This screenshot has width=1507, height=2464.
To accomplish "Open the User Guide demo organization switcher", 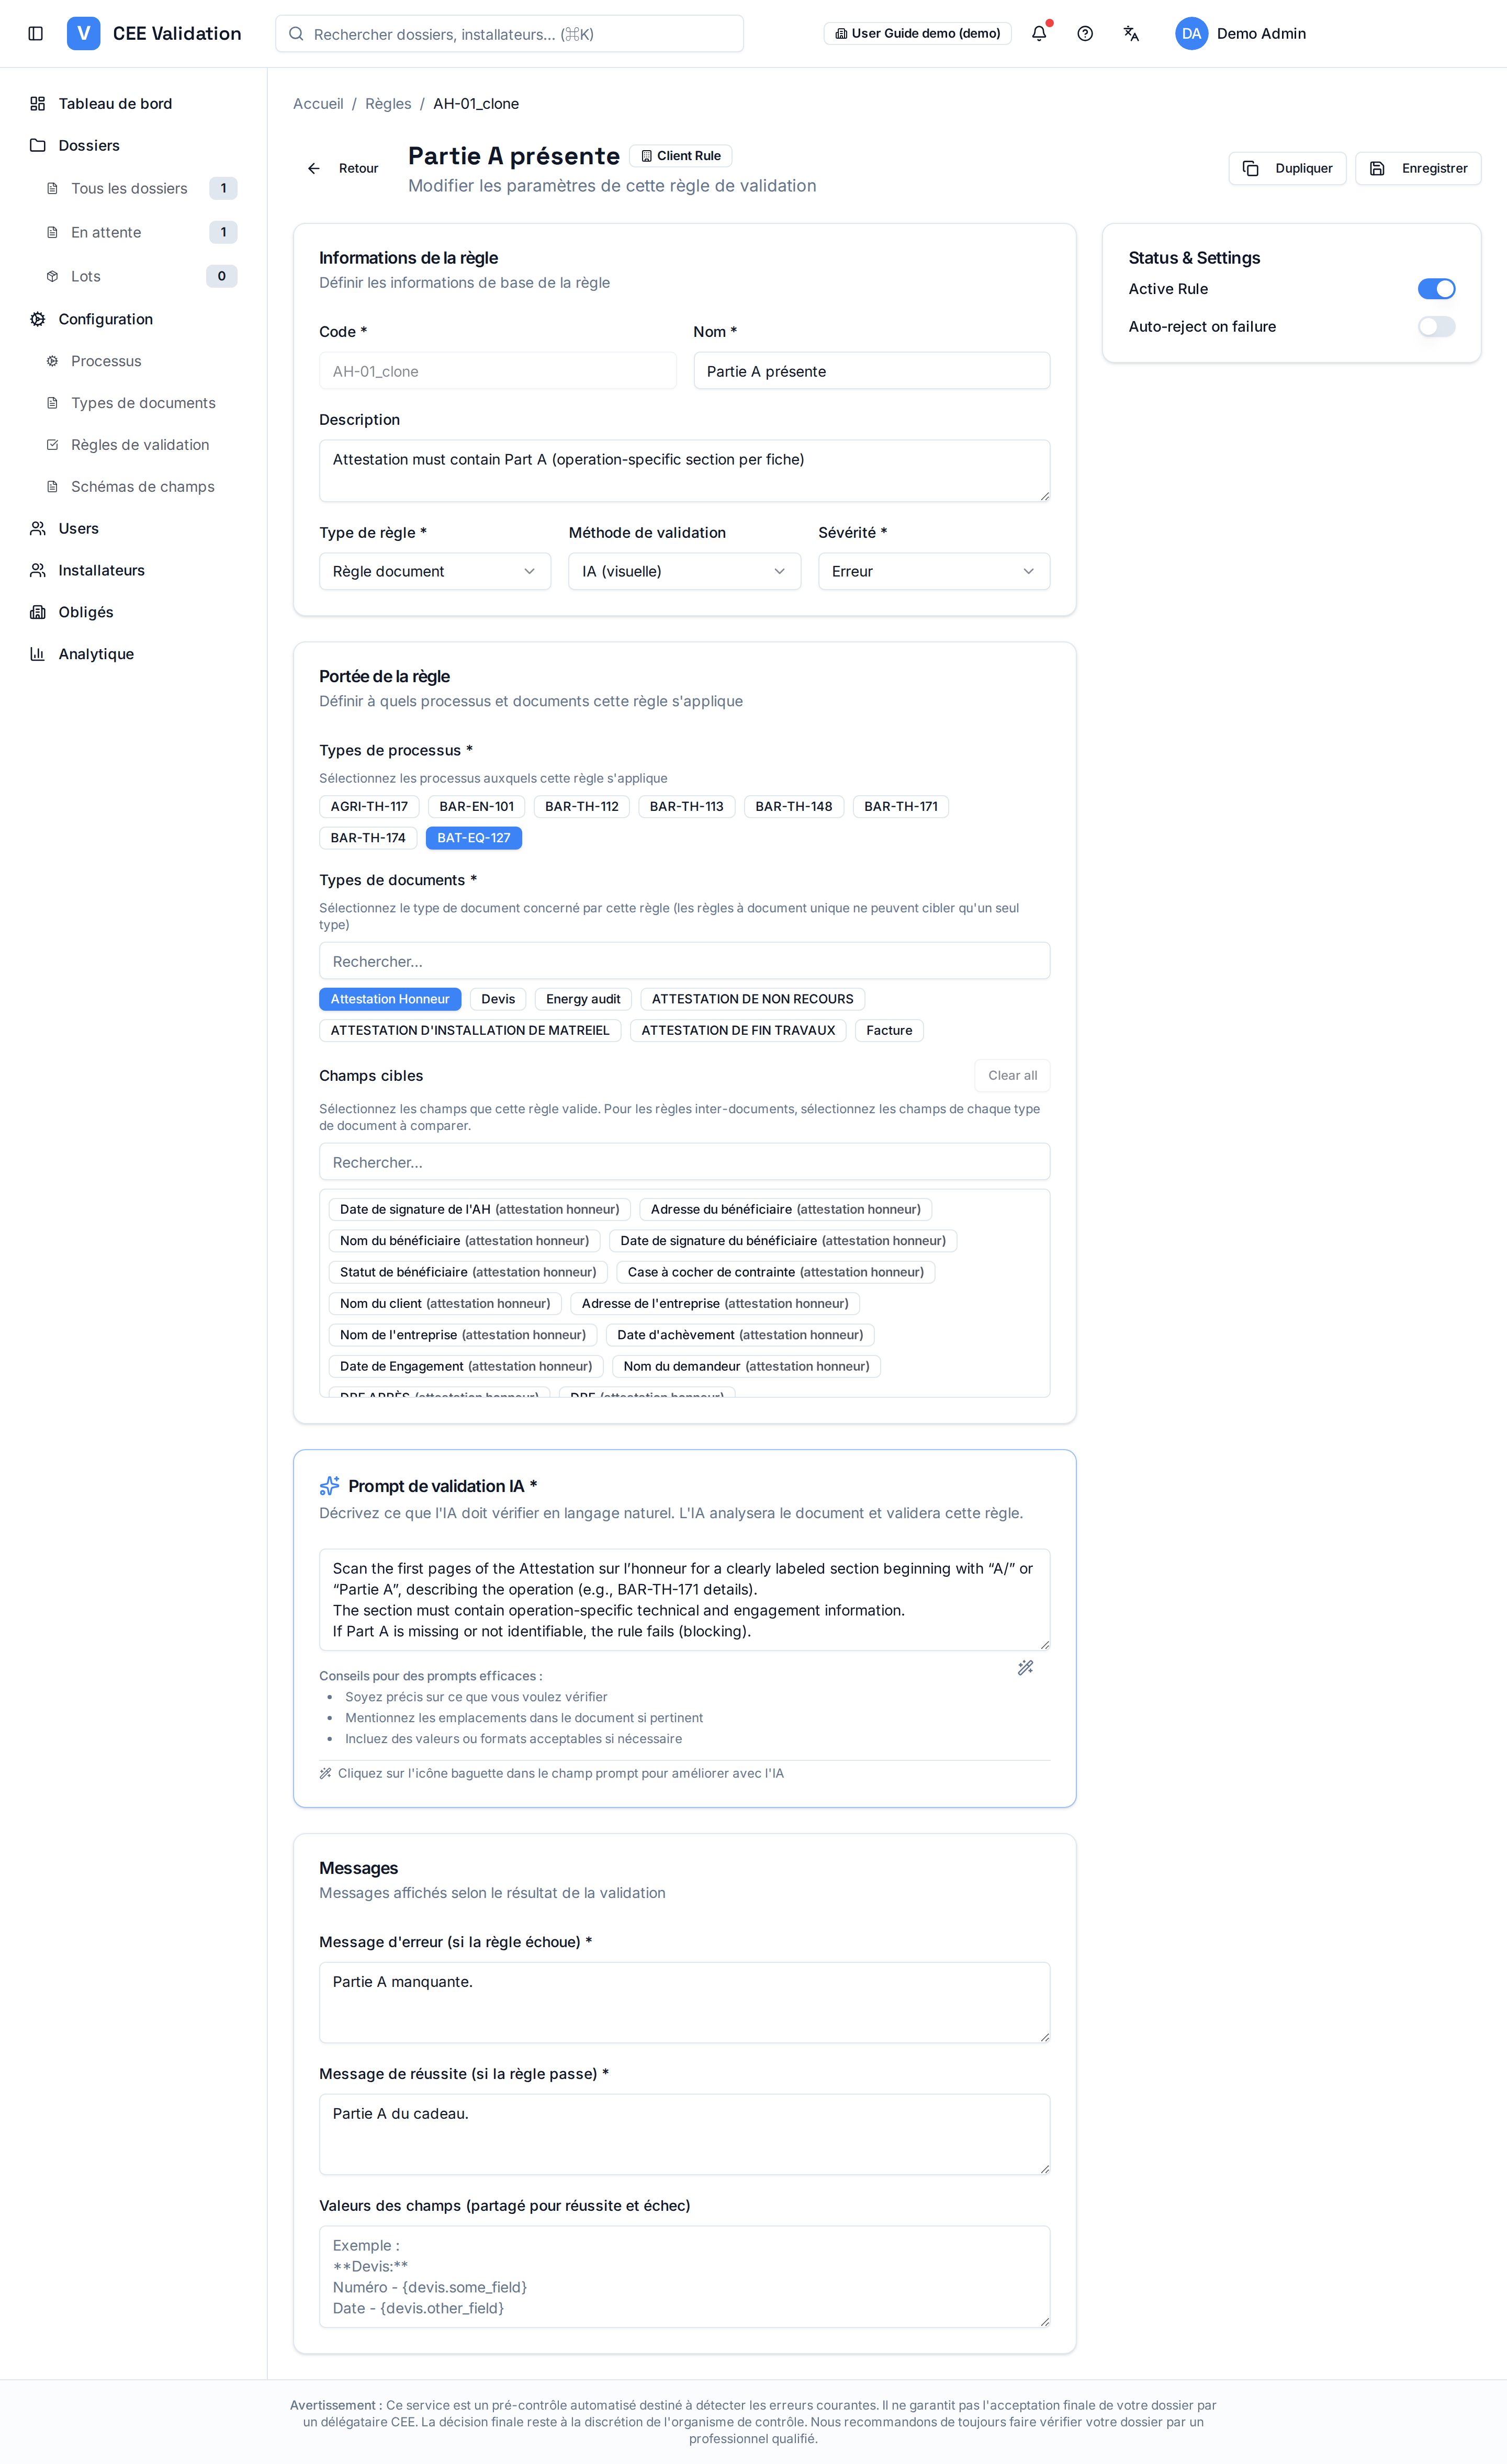I will pos(918,33).
